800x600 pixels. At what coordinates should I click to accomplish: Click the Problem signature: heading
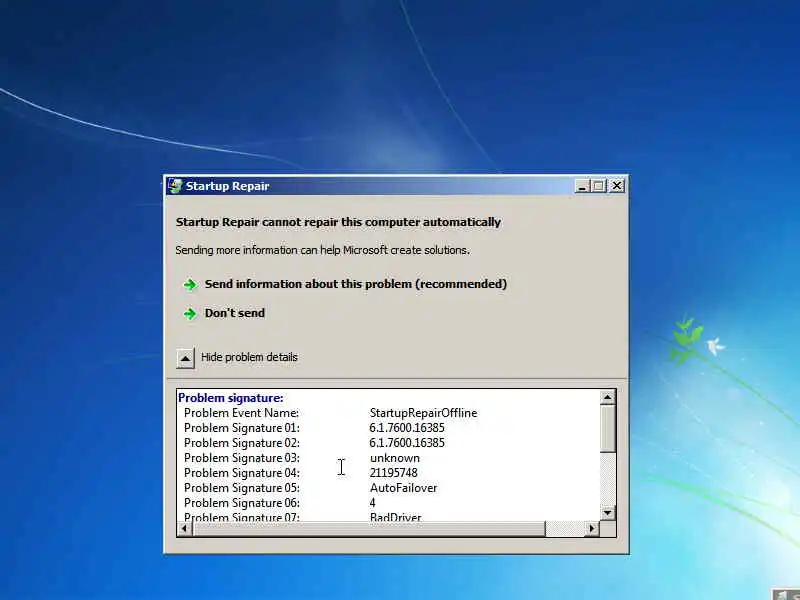click(231, 398)
